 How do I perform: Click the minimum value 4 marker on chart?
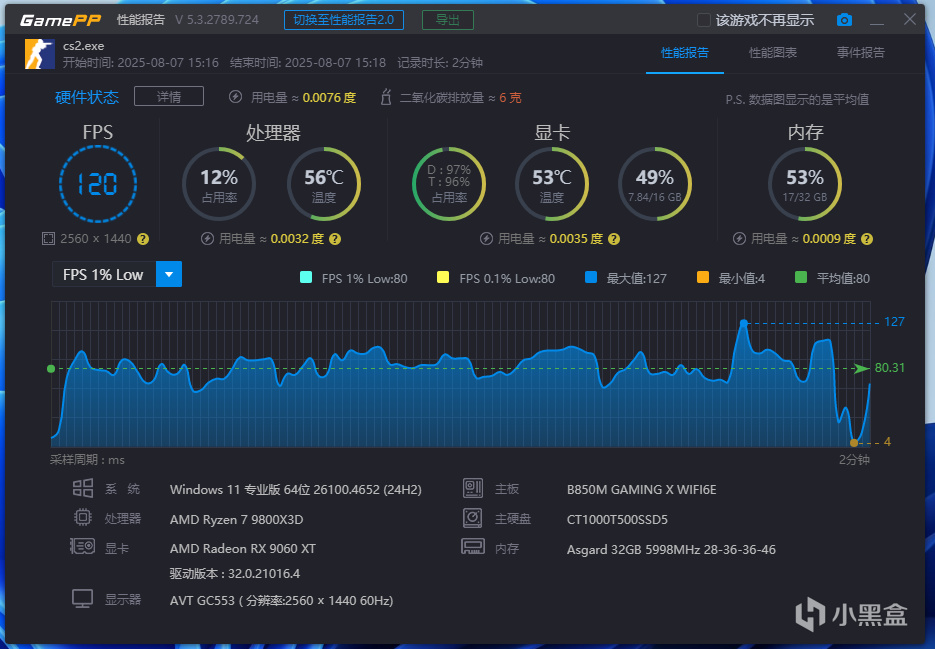853,443
